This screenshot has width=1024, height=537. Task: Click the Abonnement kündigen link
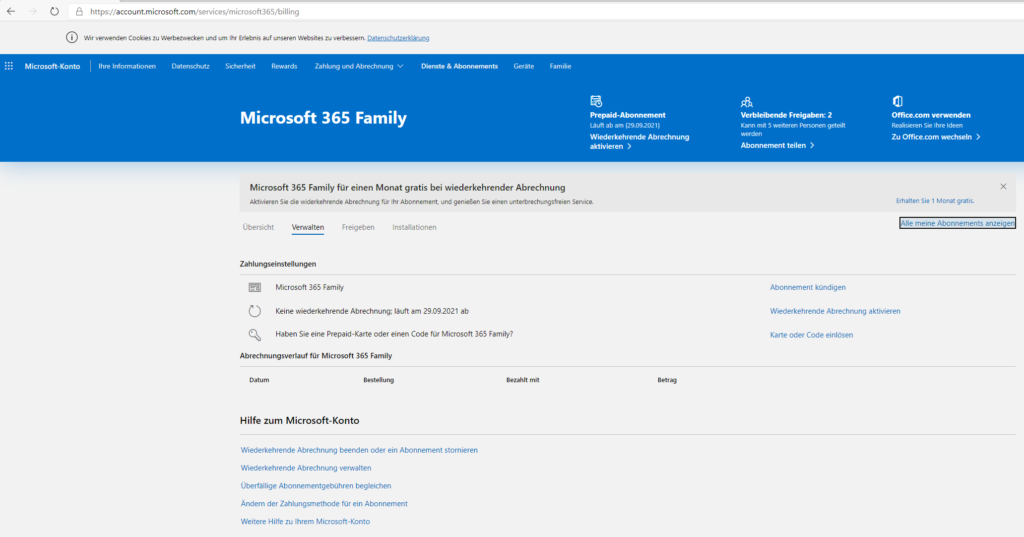[x=807, y=287]
